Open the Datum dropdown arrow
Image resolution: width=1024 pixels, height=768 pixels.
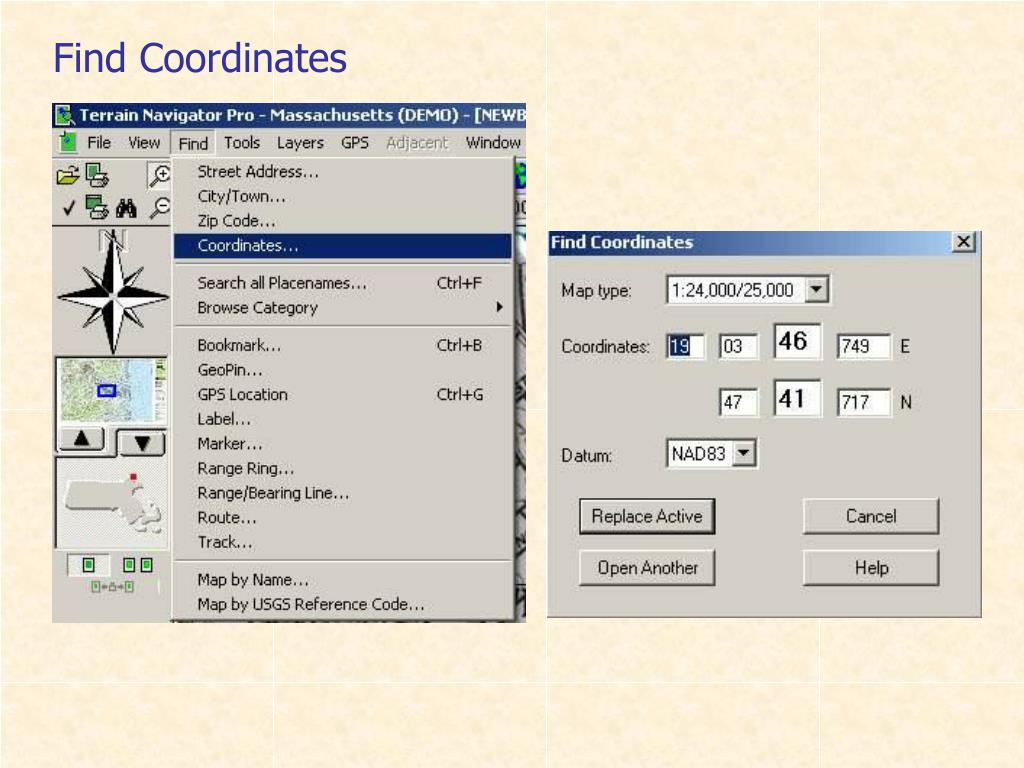tap(744, 453)
